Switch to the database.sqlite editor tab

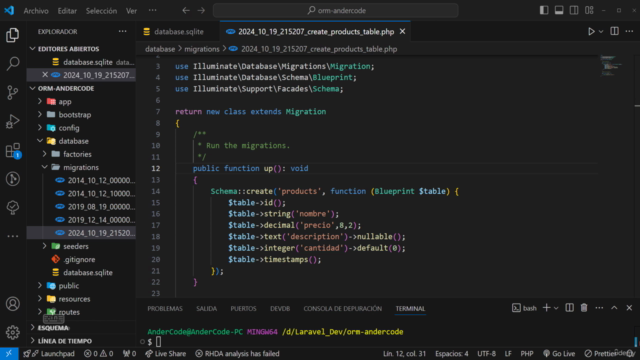(x=178, y=31)
